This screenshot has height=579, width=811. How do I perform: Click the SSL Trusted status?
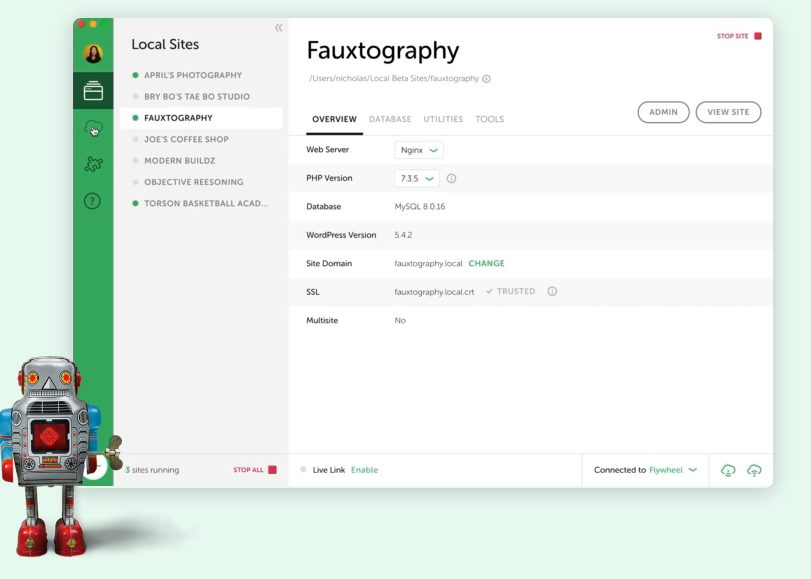[510, 291]
